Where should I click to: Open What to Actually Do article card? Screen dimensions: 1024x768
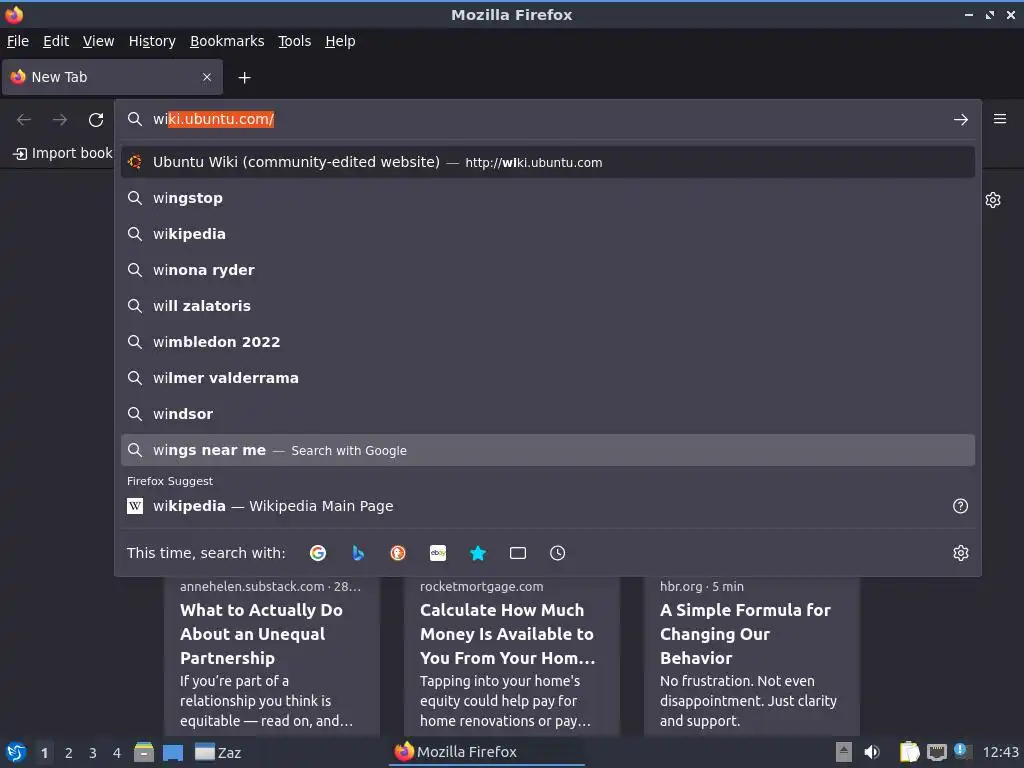[x=272, y=656]
